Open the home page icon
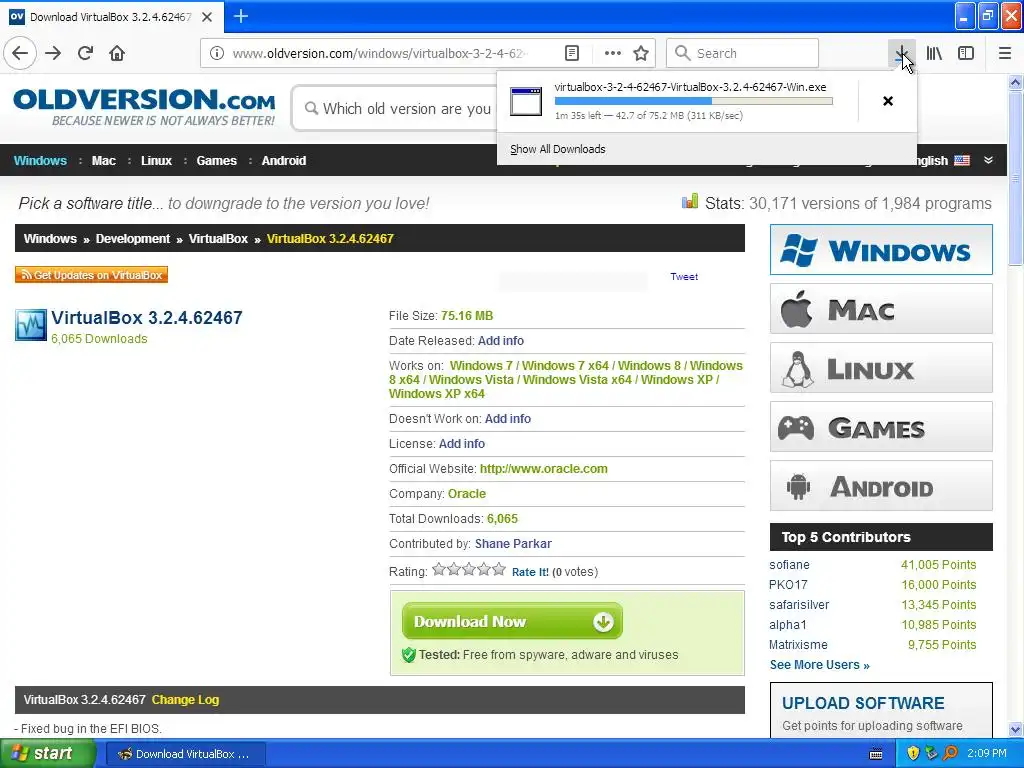The image size is (1024, 768). (x=117, y=53)
